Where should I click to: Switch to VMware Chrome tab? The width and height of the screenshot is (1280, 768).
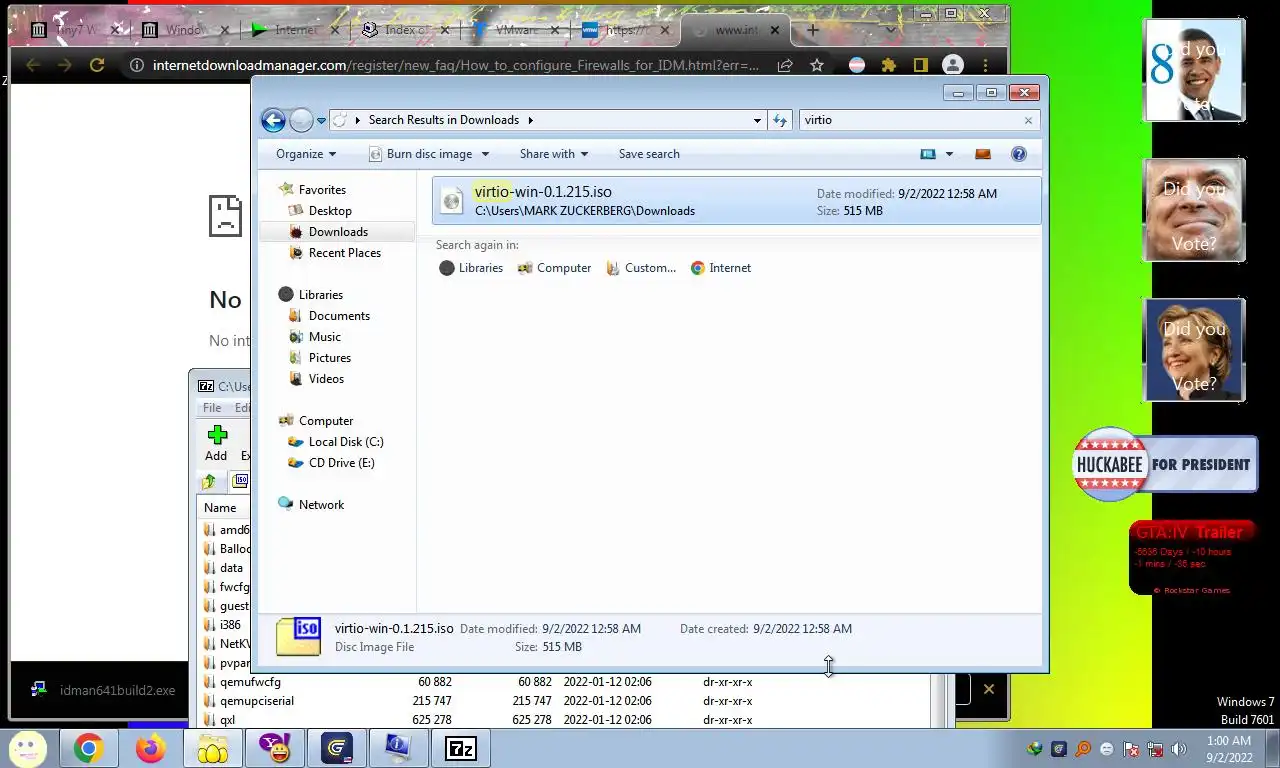tap(515, 30)
